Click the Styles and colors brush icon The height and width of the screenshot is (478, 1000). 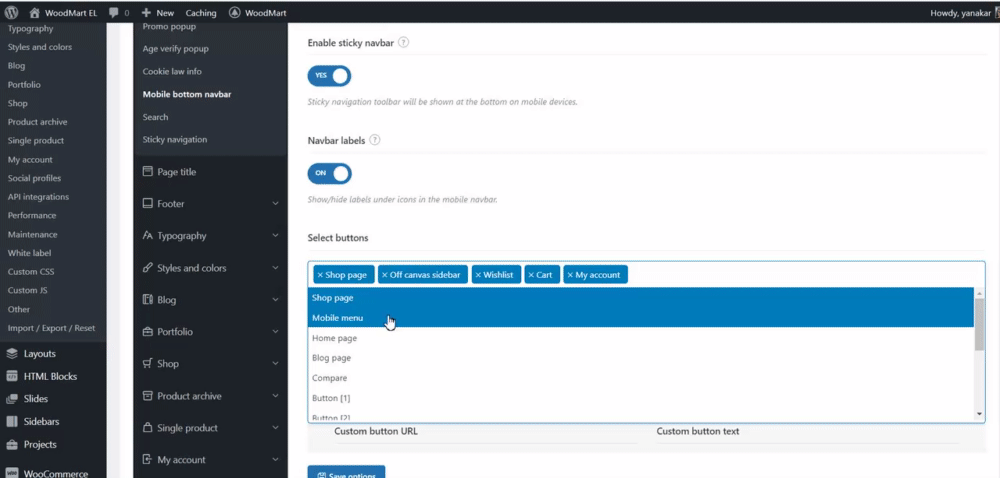coord(148,268)
